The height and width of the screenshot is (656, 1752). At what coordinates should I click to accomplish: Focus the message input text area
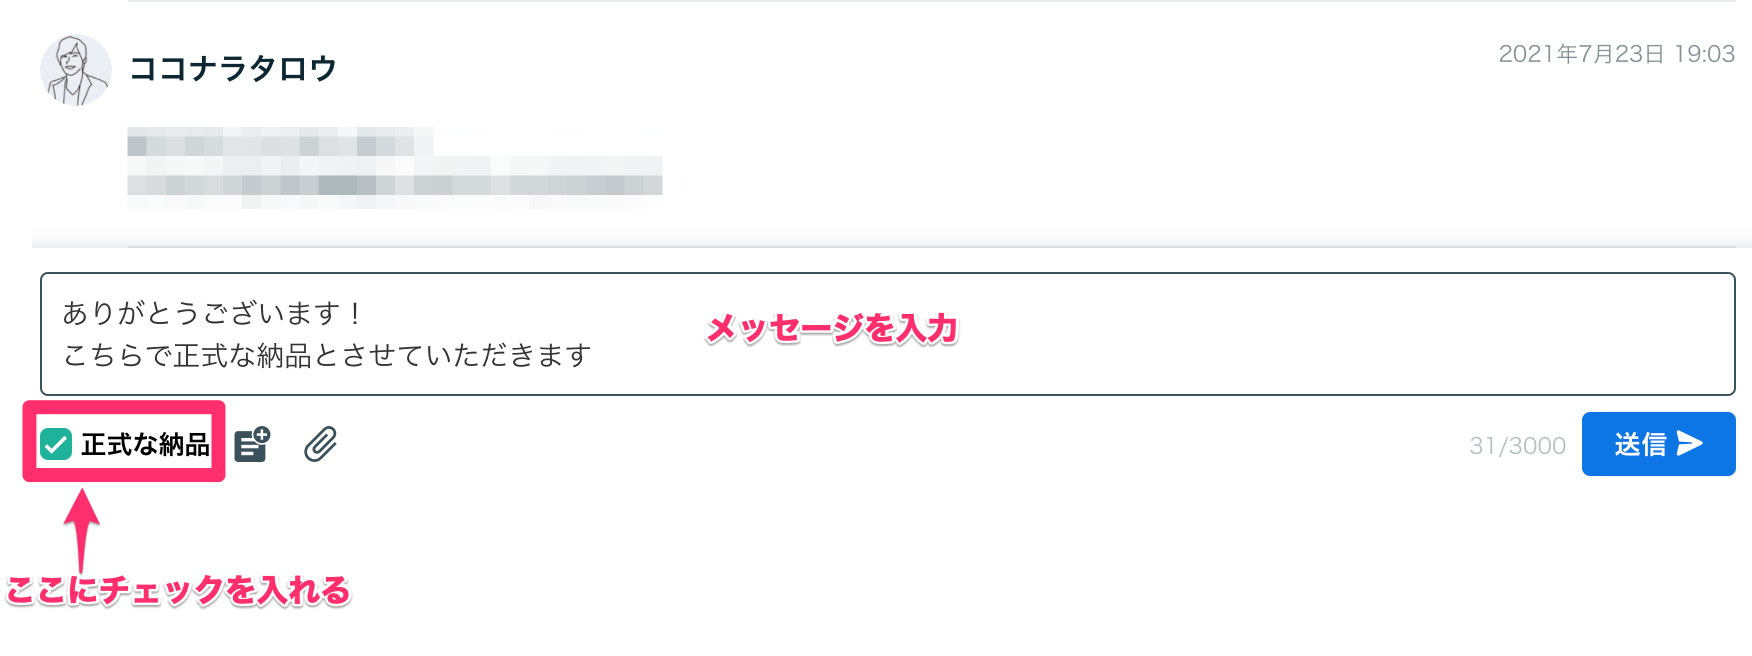tap(888, 334)
